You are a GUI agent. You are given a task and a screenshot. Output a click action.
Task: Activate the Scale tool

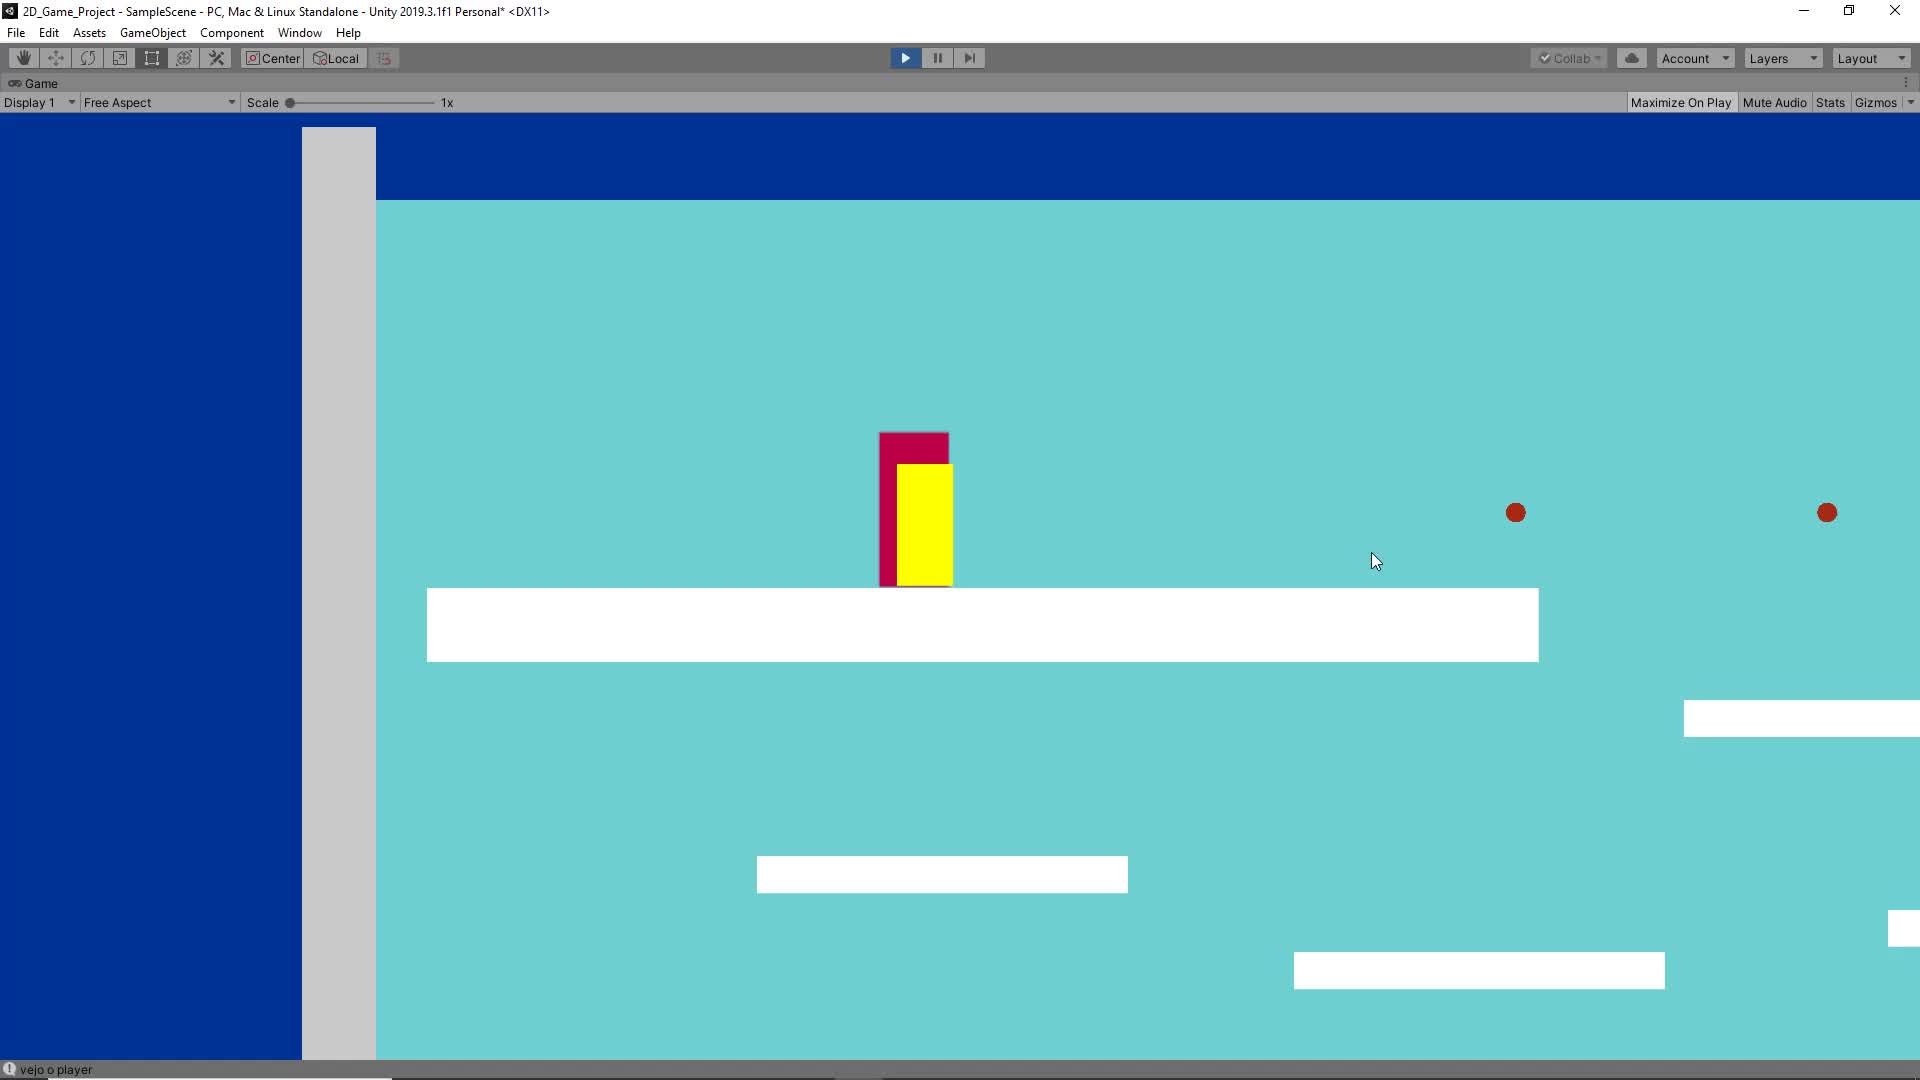pos(120,58)
